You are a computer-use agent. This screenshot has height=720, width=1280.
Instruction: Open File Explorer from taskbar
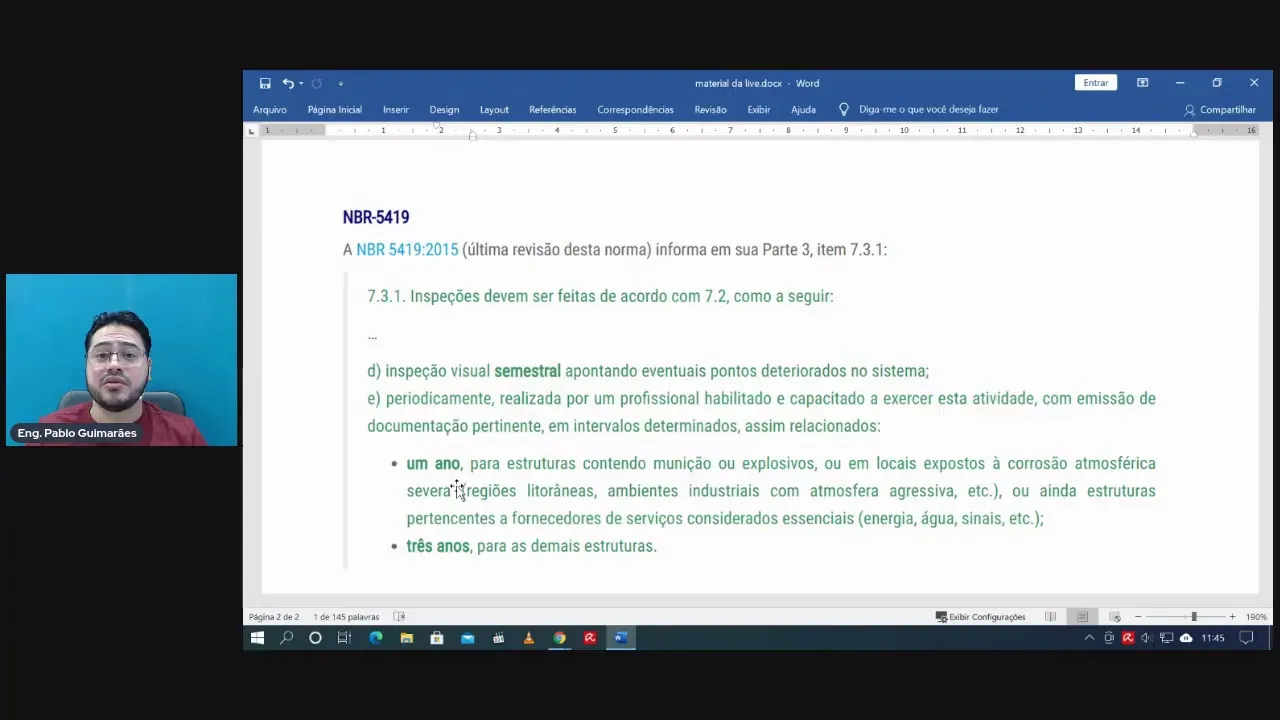[406, 638]
